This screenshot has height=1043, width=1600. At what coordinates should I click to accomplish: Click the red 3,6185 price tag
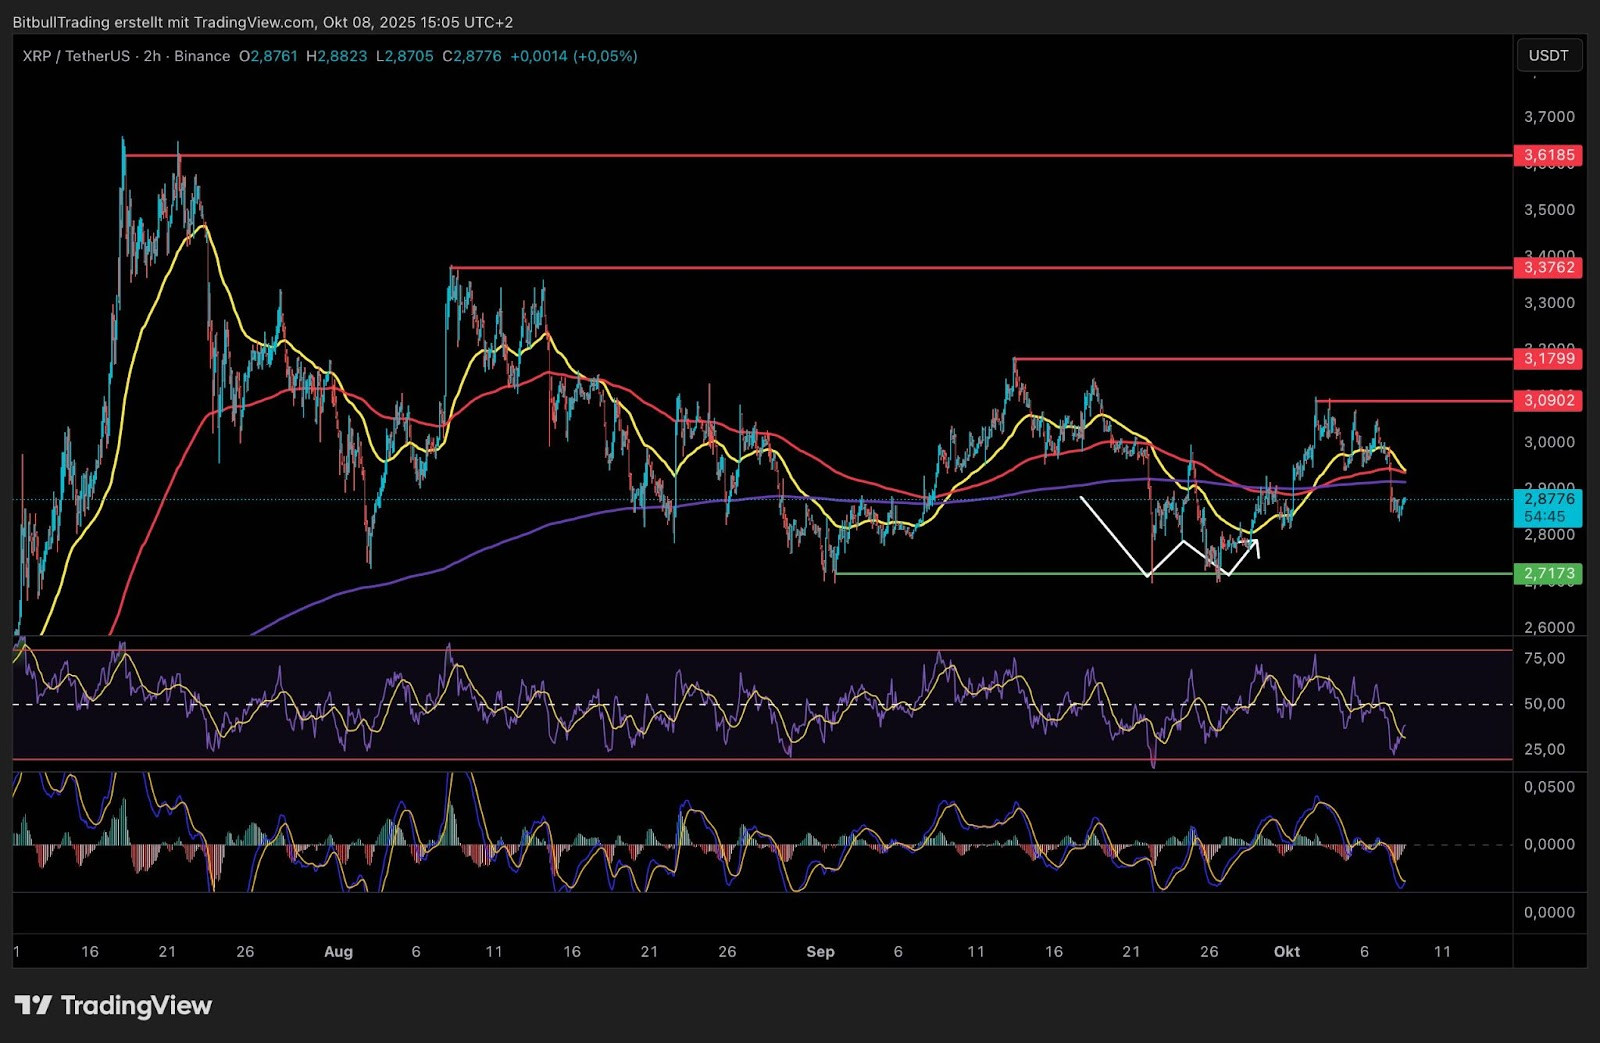coord(1548,155)
